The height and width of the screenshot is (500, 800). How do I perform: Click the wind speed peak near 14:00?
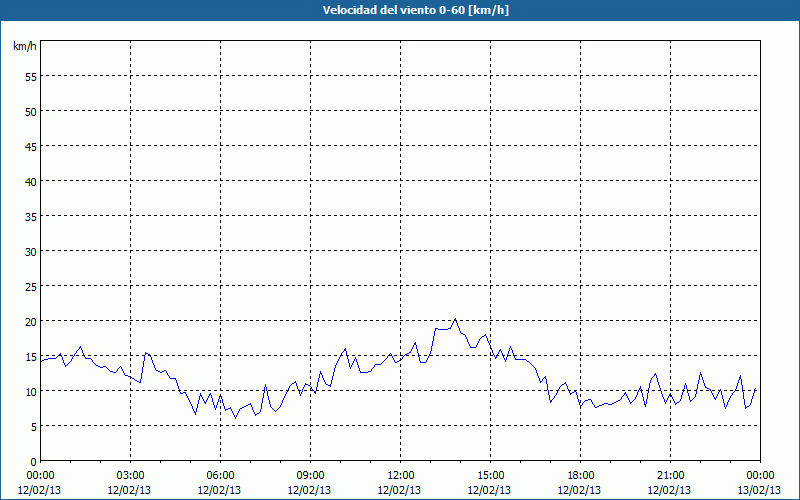pyautogui.click(x=455, y=319)
